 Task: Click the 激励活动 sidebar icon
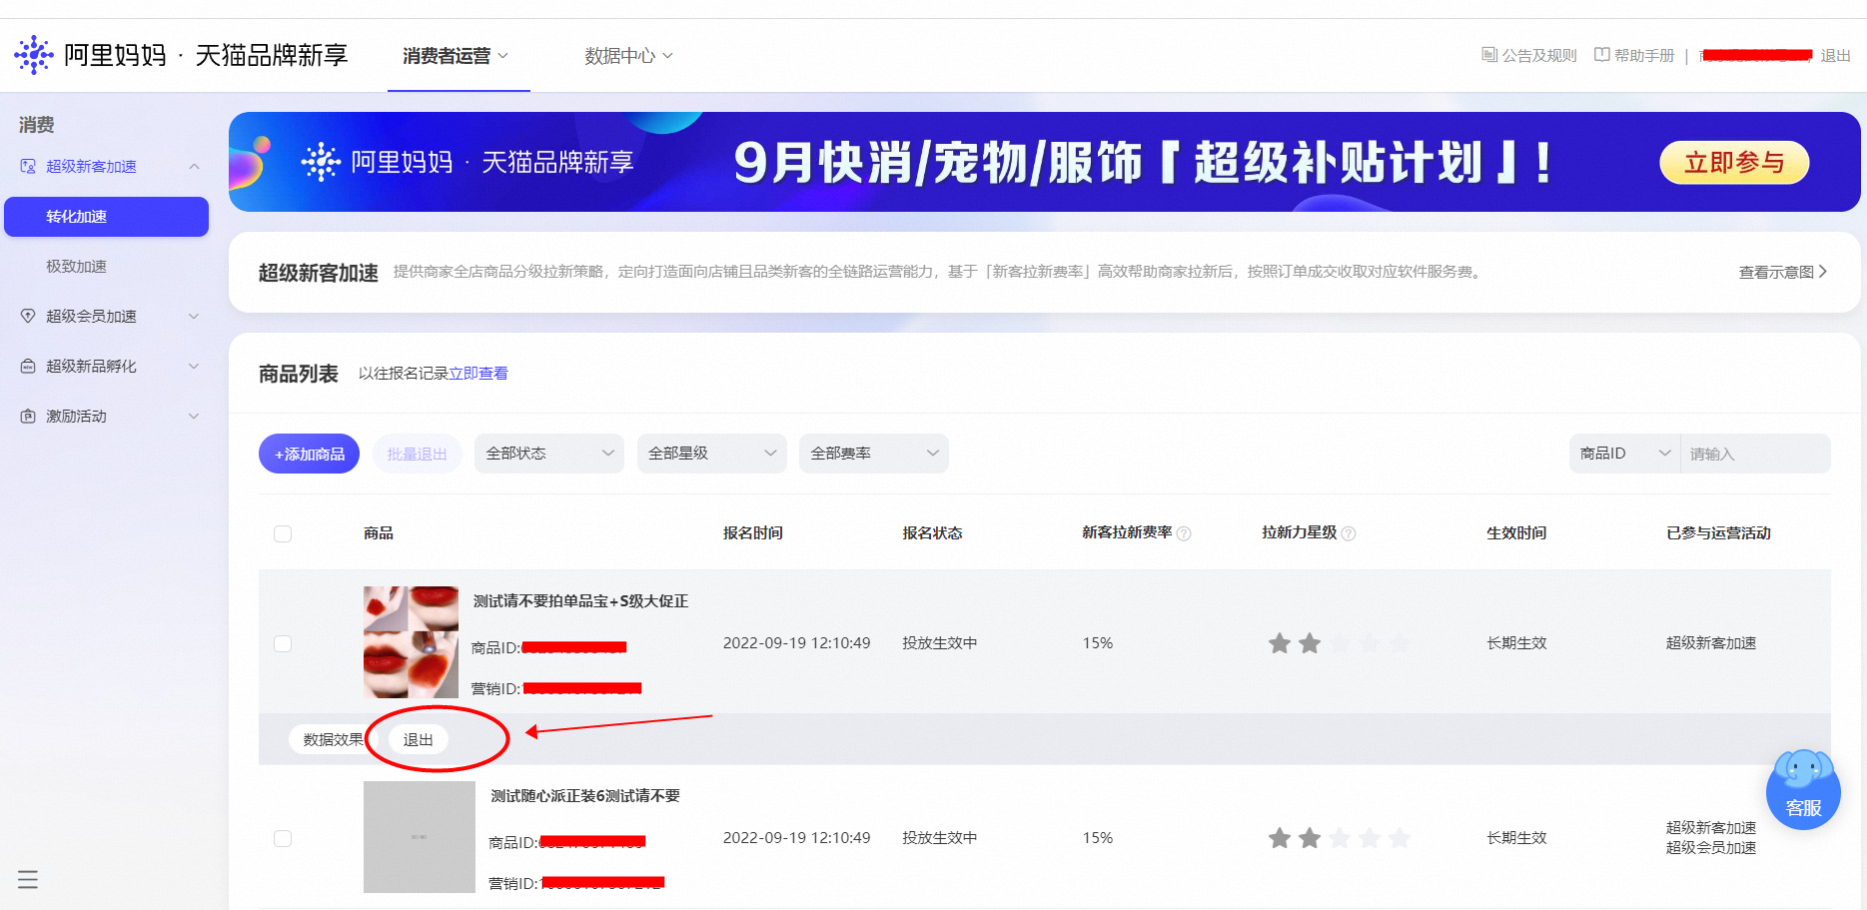(x=28, y=416)
